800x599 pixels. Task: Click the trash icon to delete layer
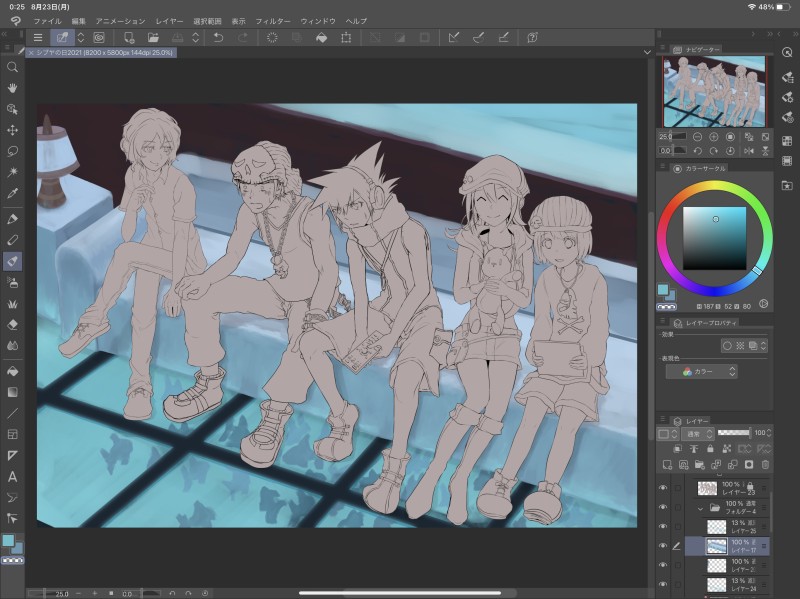(x=765, y=465)
